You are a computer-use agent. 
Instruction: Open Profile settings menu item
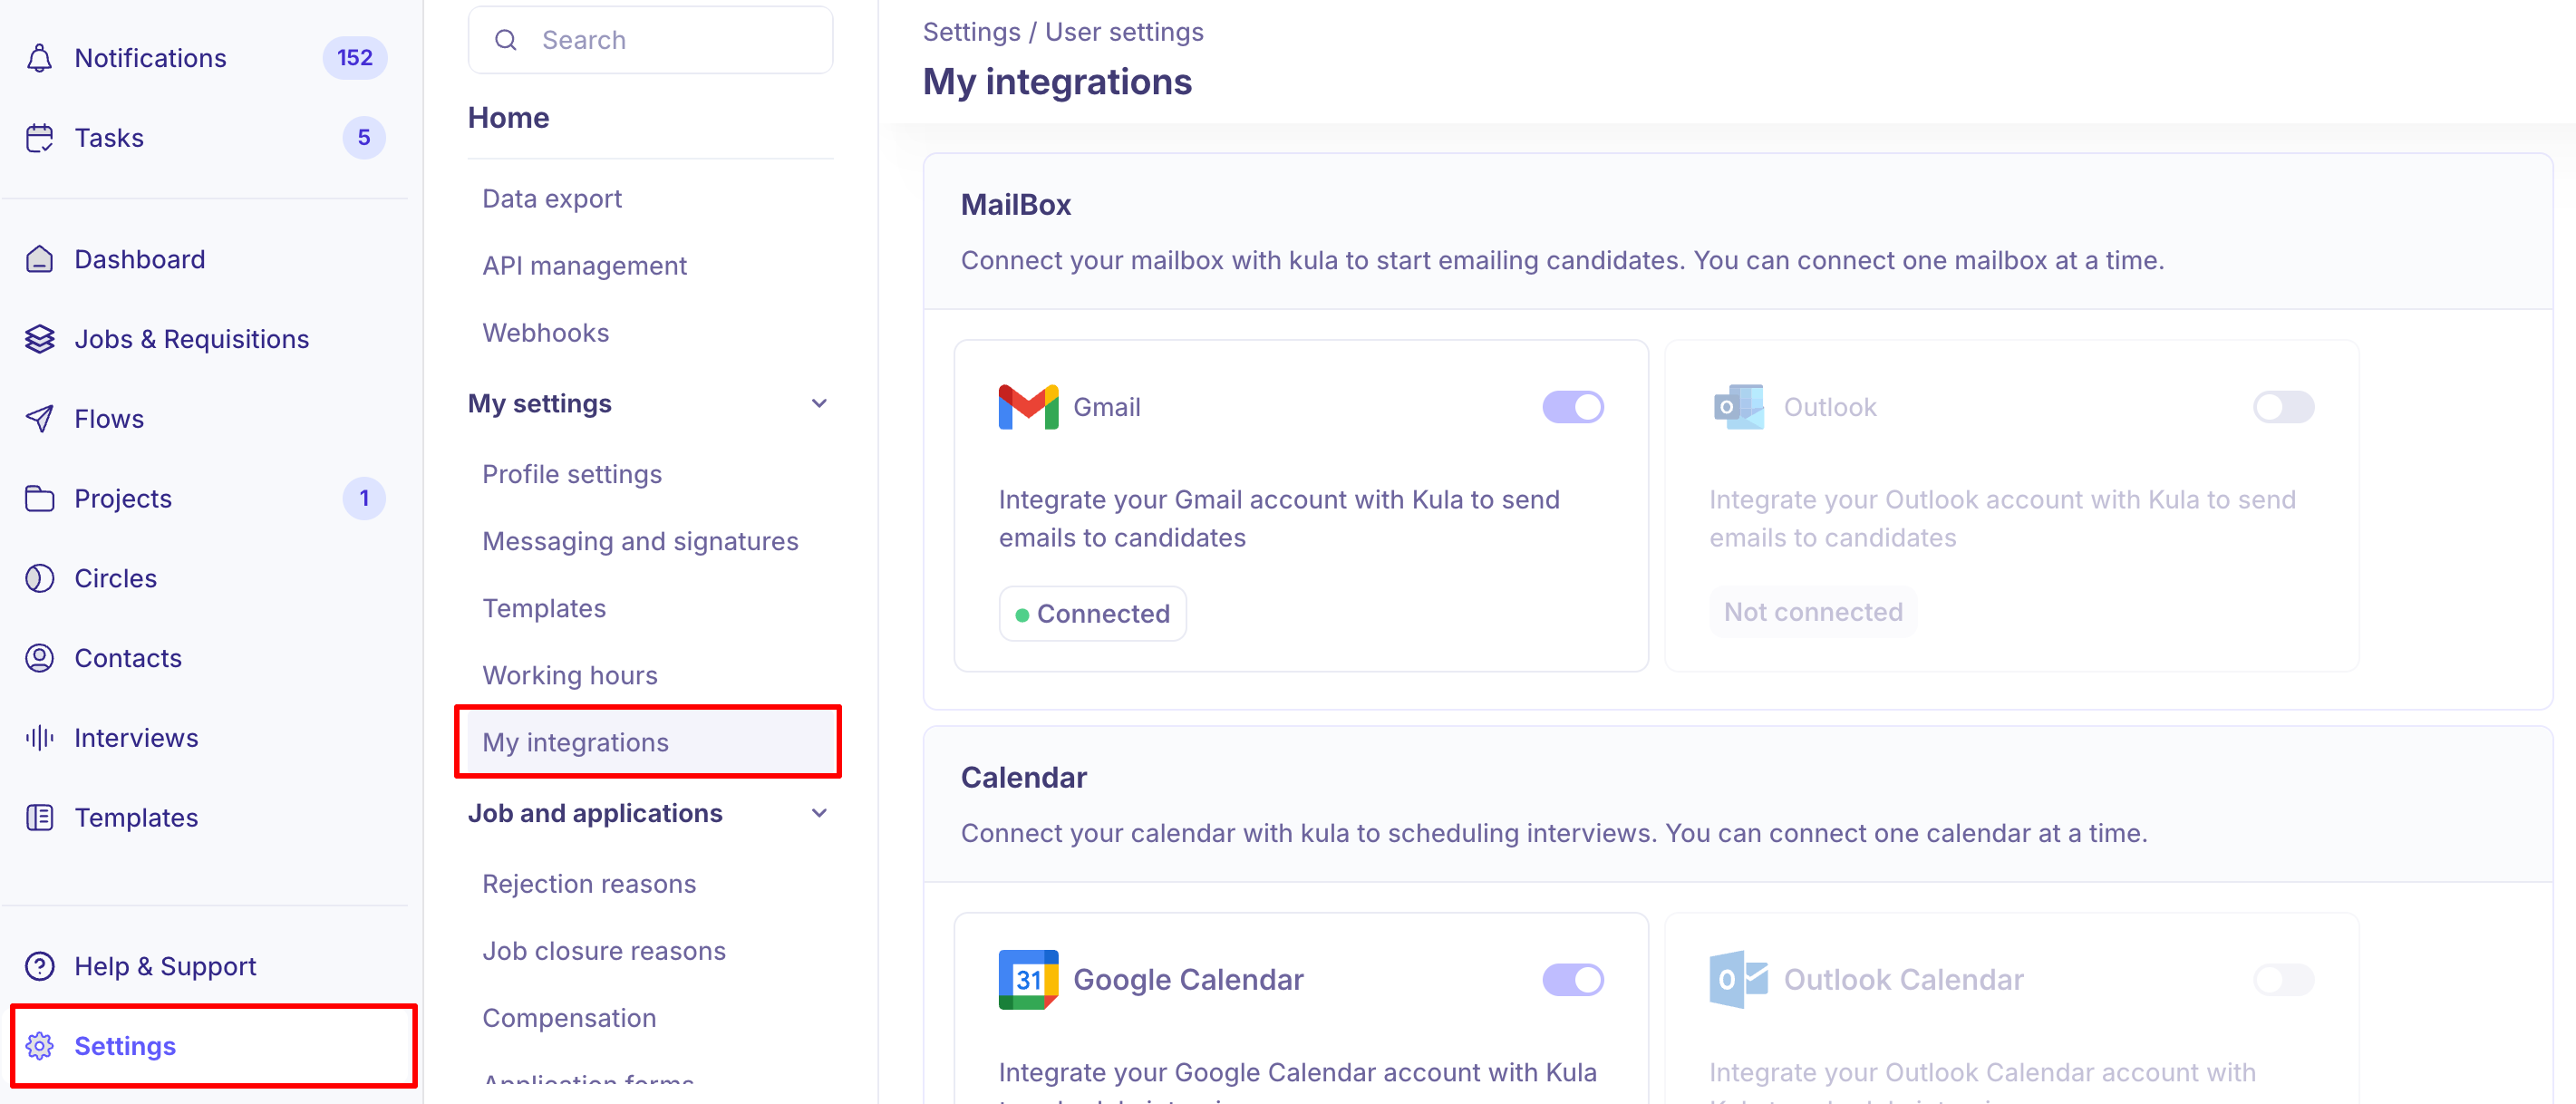click(572, 474)
